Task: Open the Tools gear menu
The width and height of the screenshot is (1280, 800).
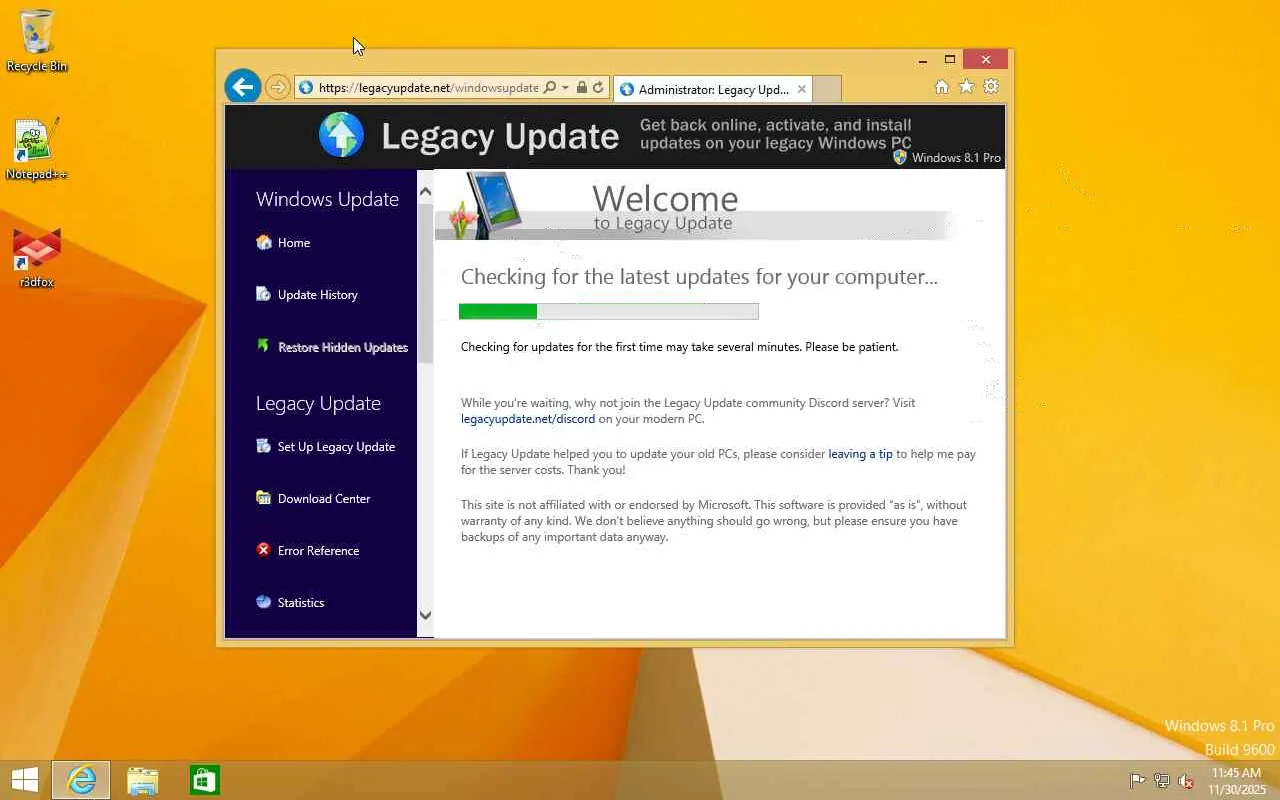Action: [x=991, y=87]
